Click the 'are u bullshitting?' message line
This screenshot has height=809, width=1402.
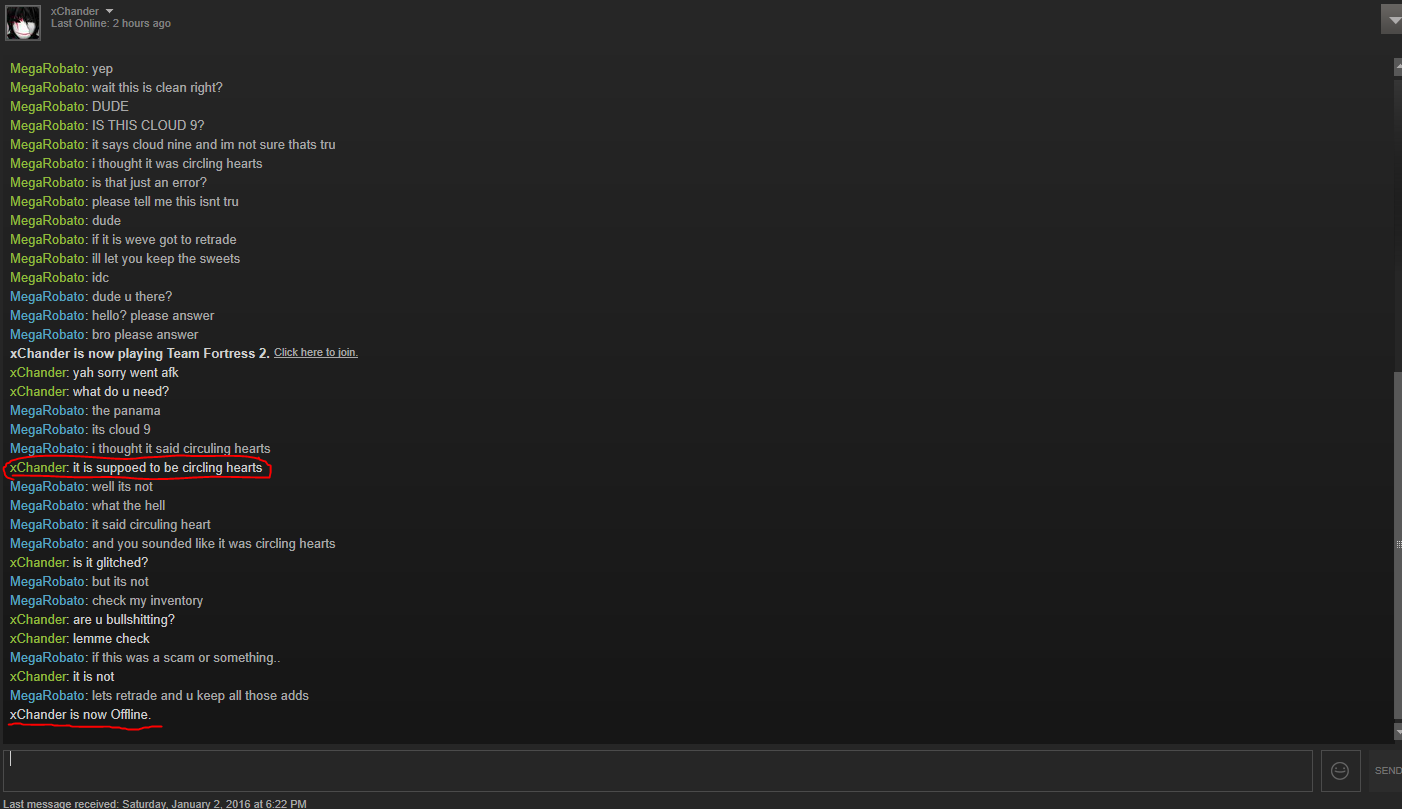click(x=92, y=620)
